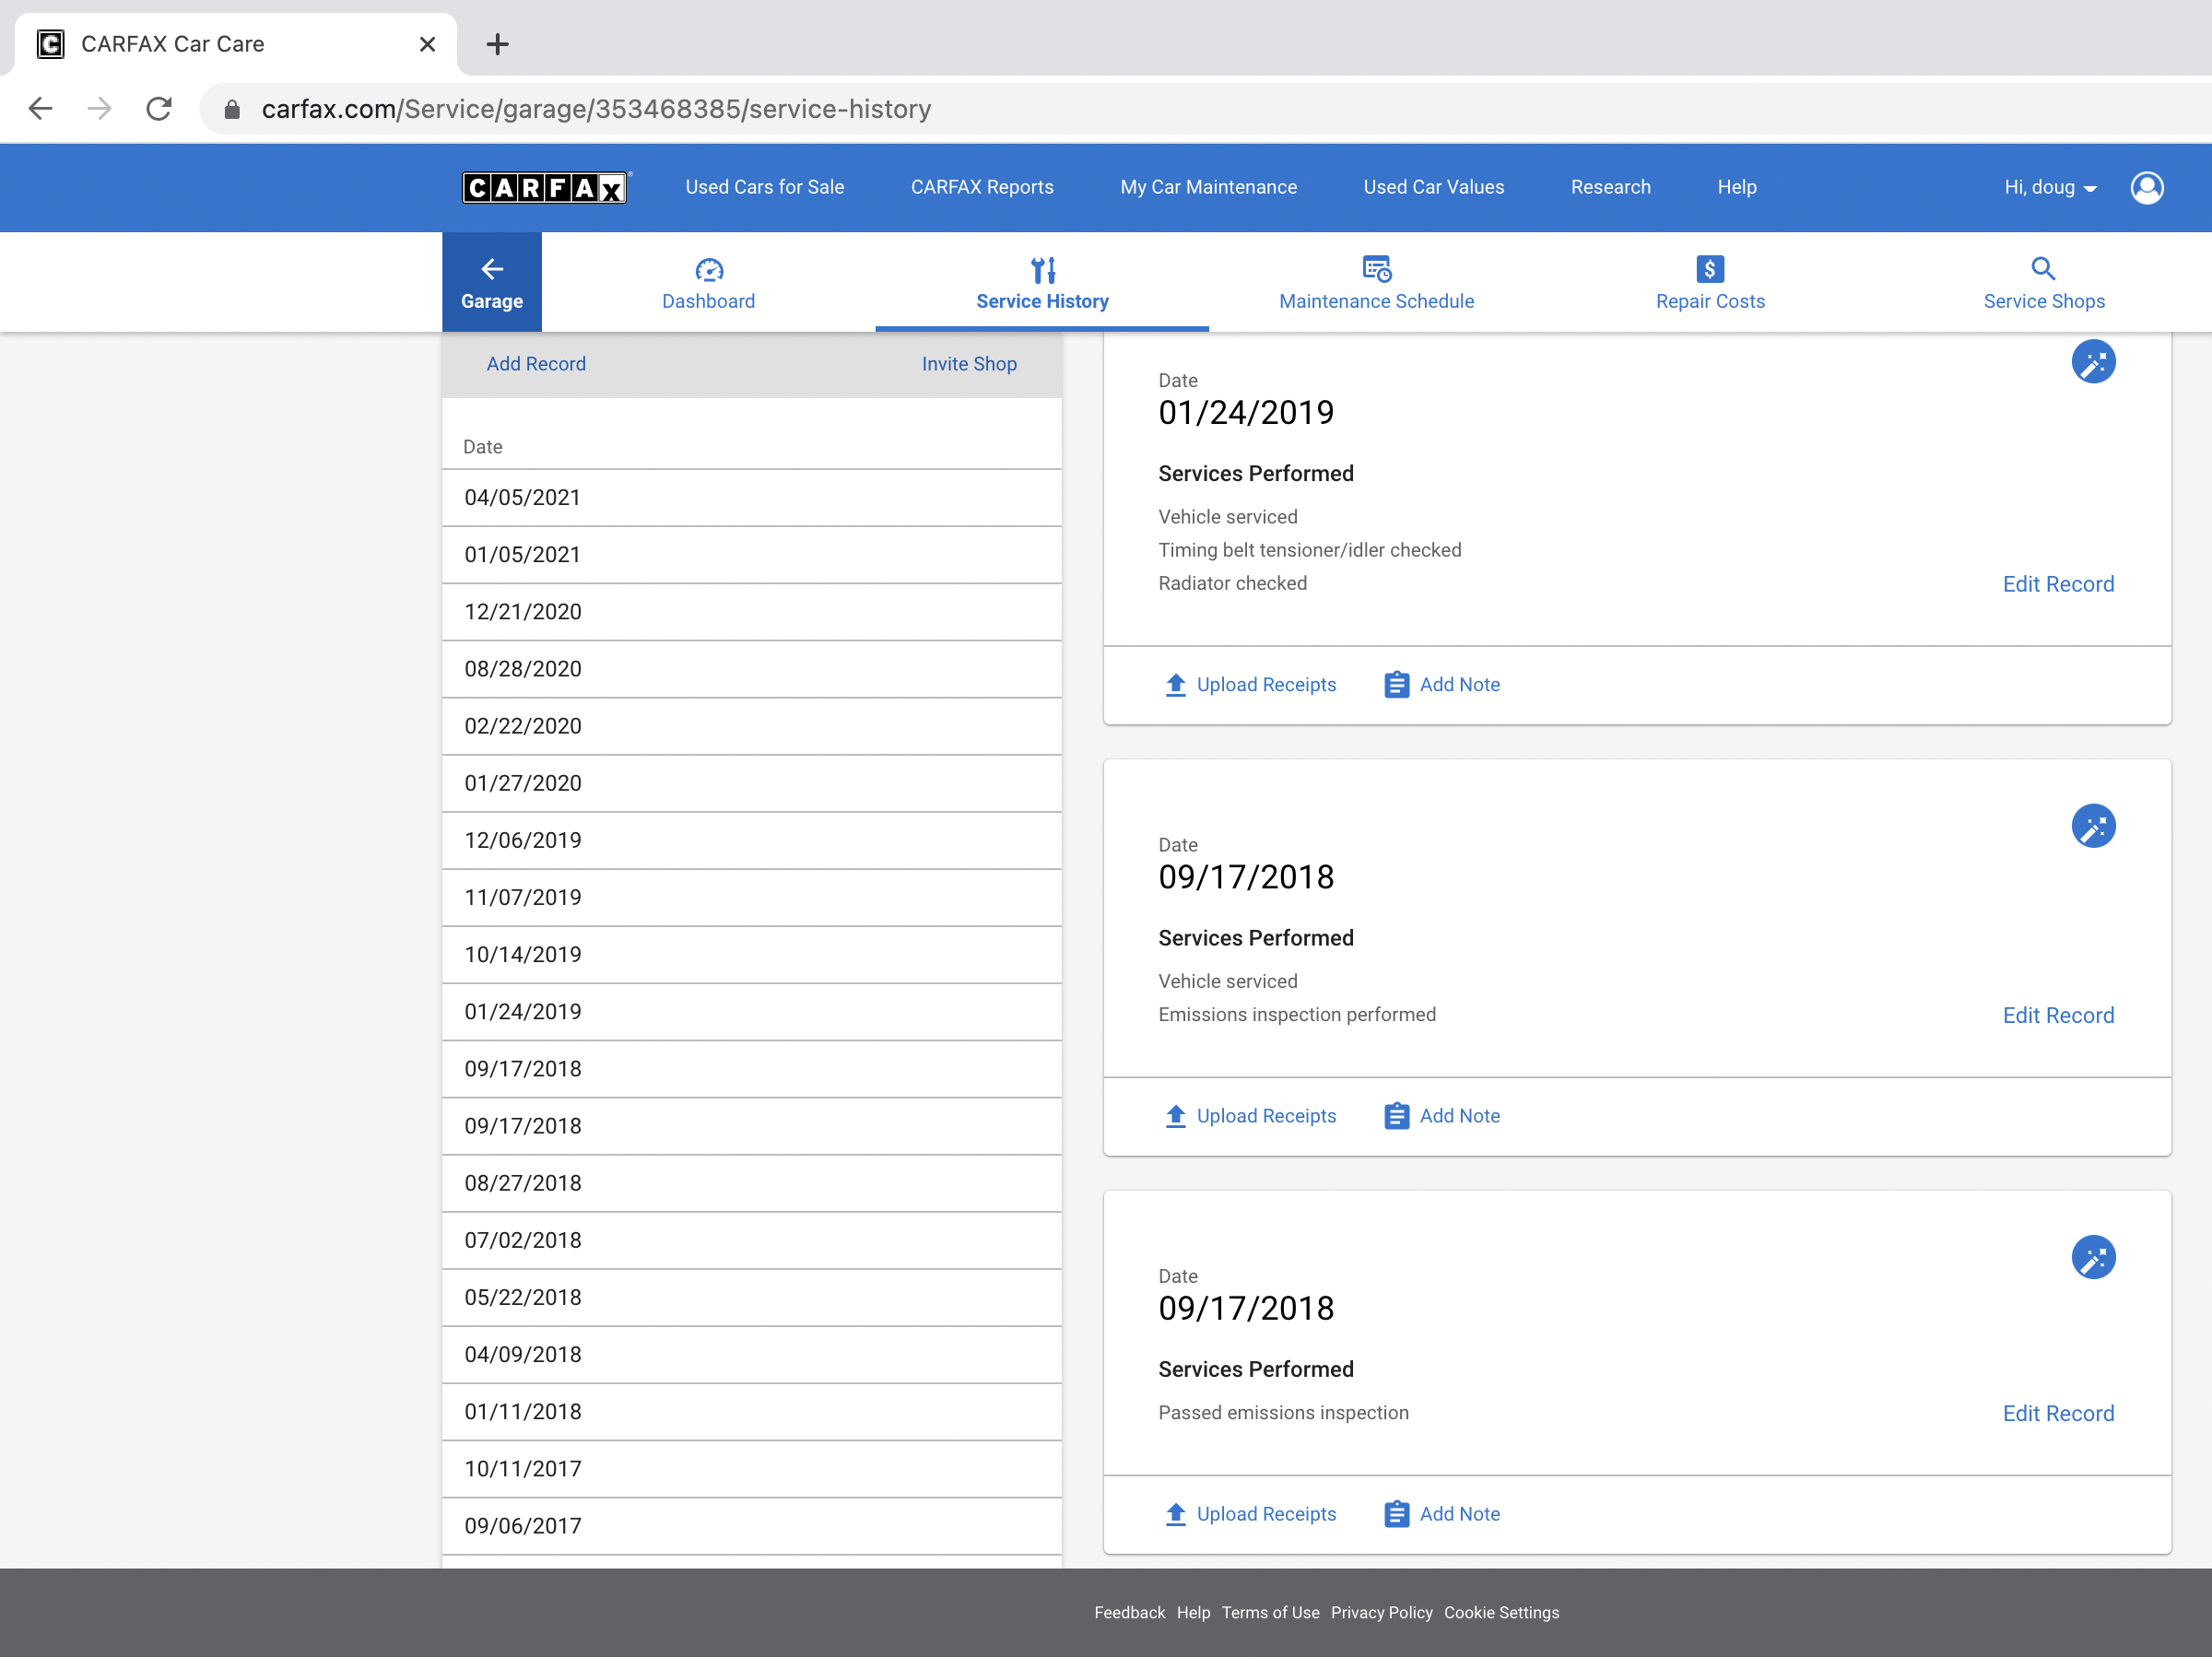Click Feedback in the footer

1129,1612
